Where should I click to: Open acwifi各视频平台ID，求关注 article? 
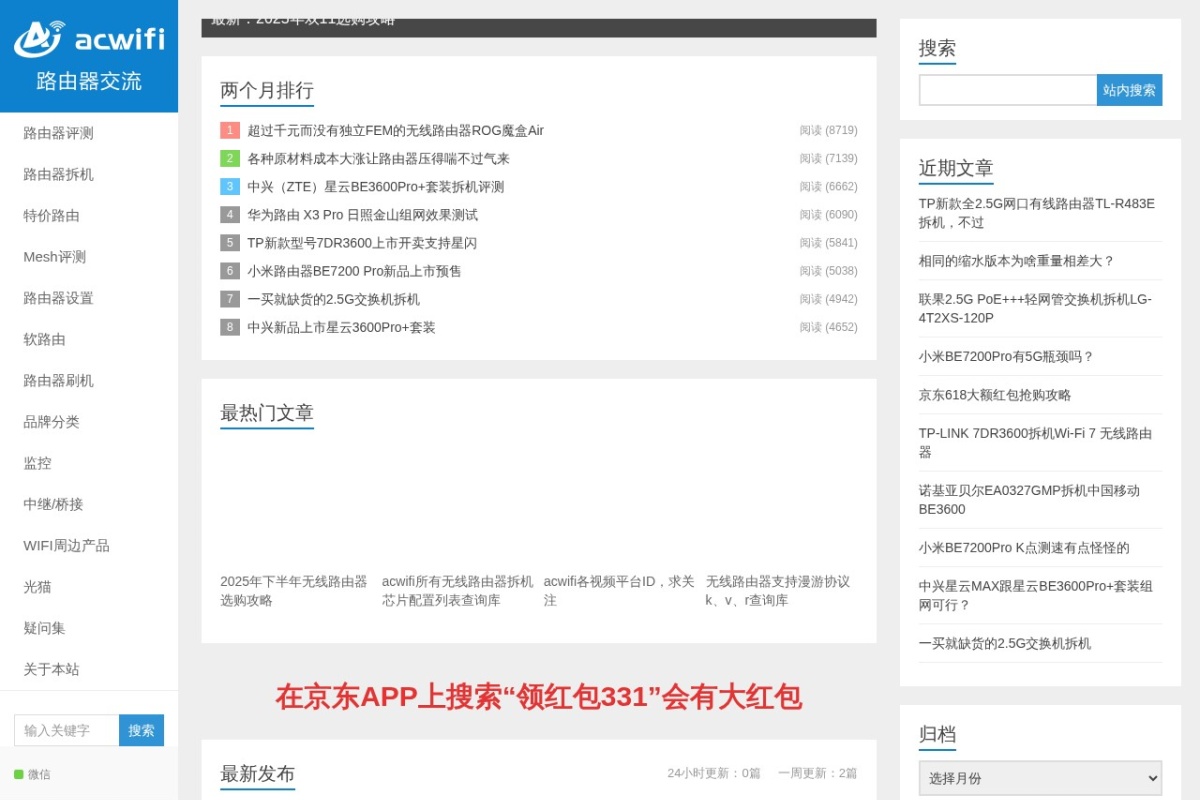(619, 590)
